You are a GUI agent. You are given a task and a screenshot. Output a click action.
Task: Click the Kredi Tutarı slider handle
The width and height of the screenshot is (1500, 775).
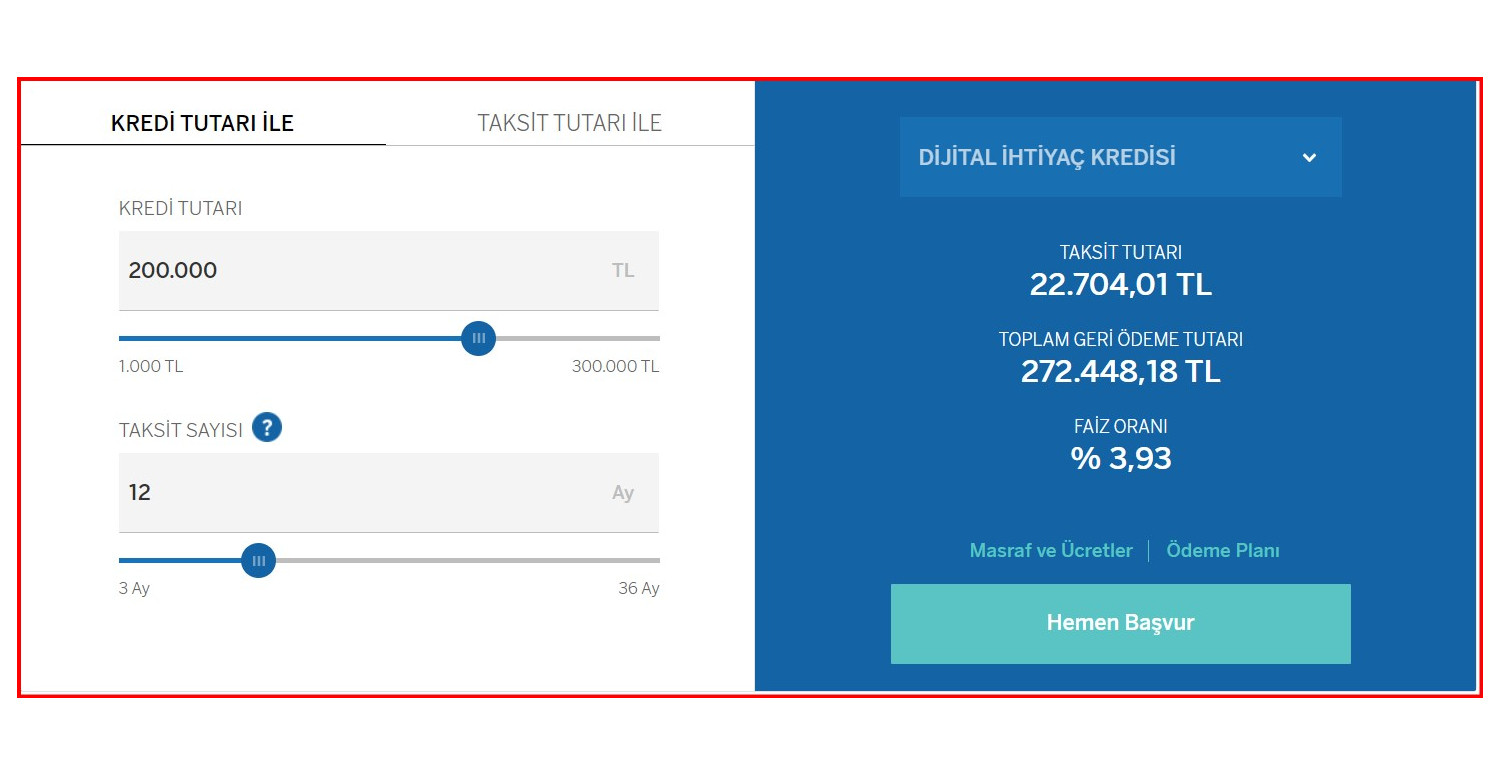click(479, 339)
